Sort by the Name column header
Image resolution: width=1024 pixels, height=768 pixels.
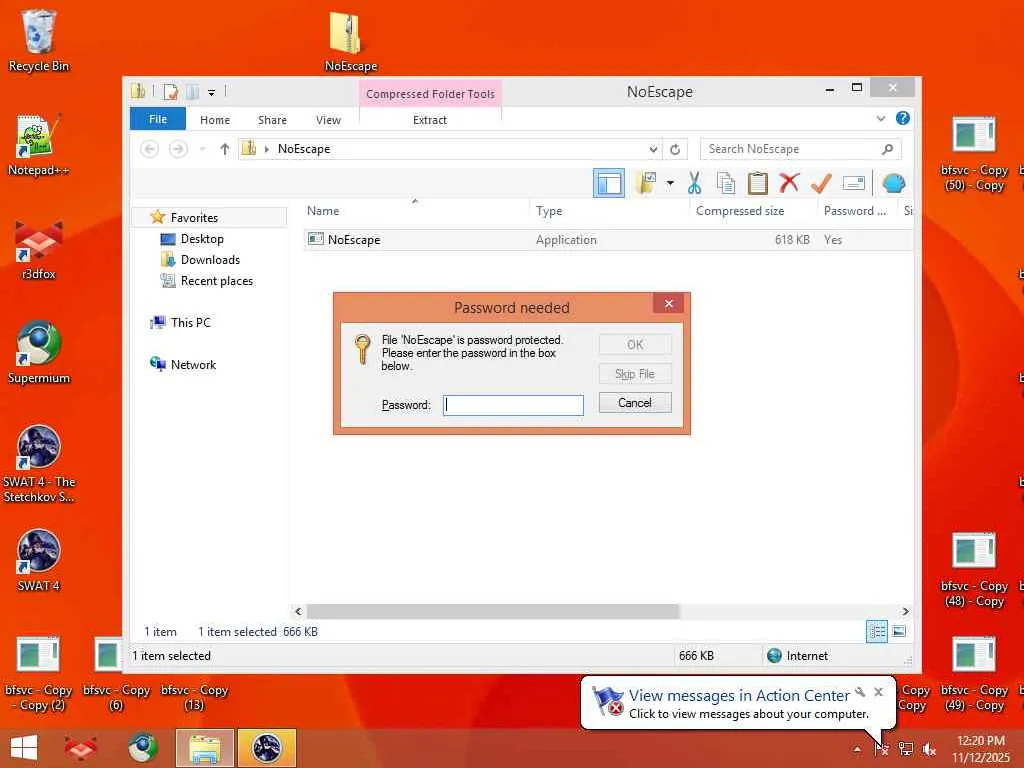coord(323,211)
